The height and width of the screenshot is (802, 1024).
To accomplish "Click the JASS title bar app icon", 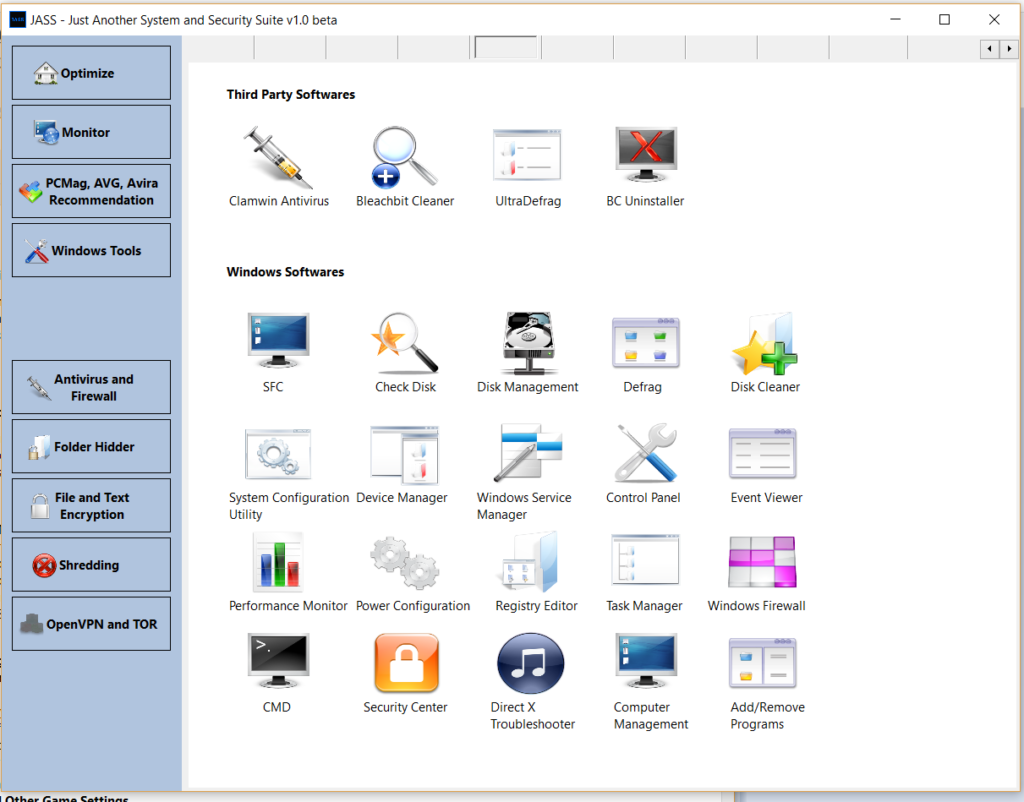I will (18, 20).
